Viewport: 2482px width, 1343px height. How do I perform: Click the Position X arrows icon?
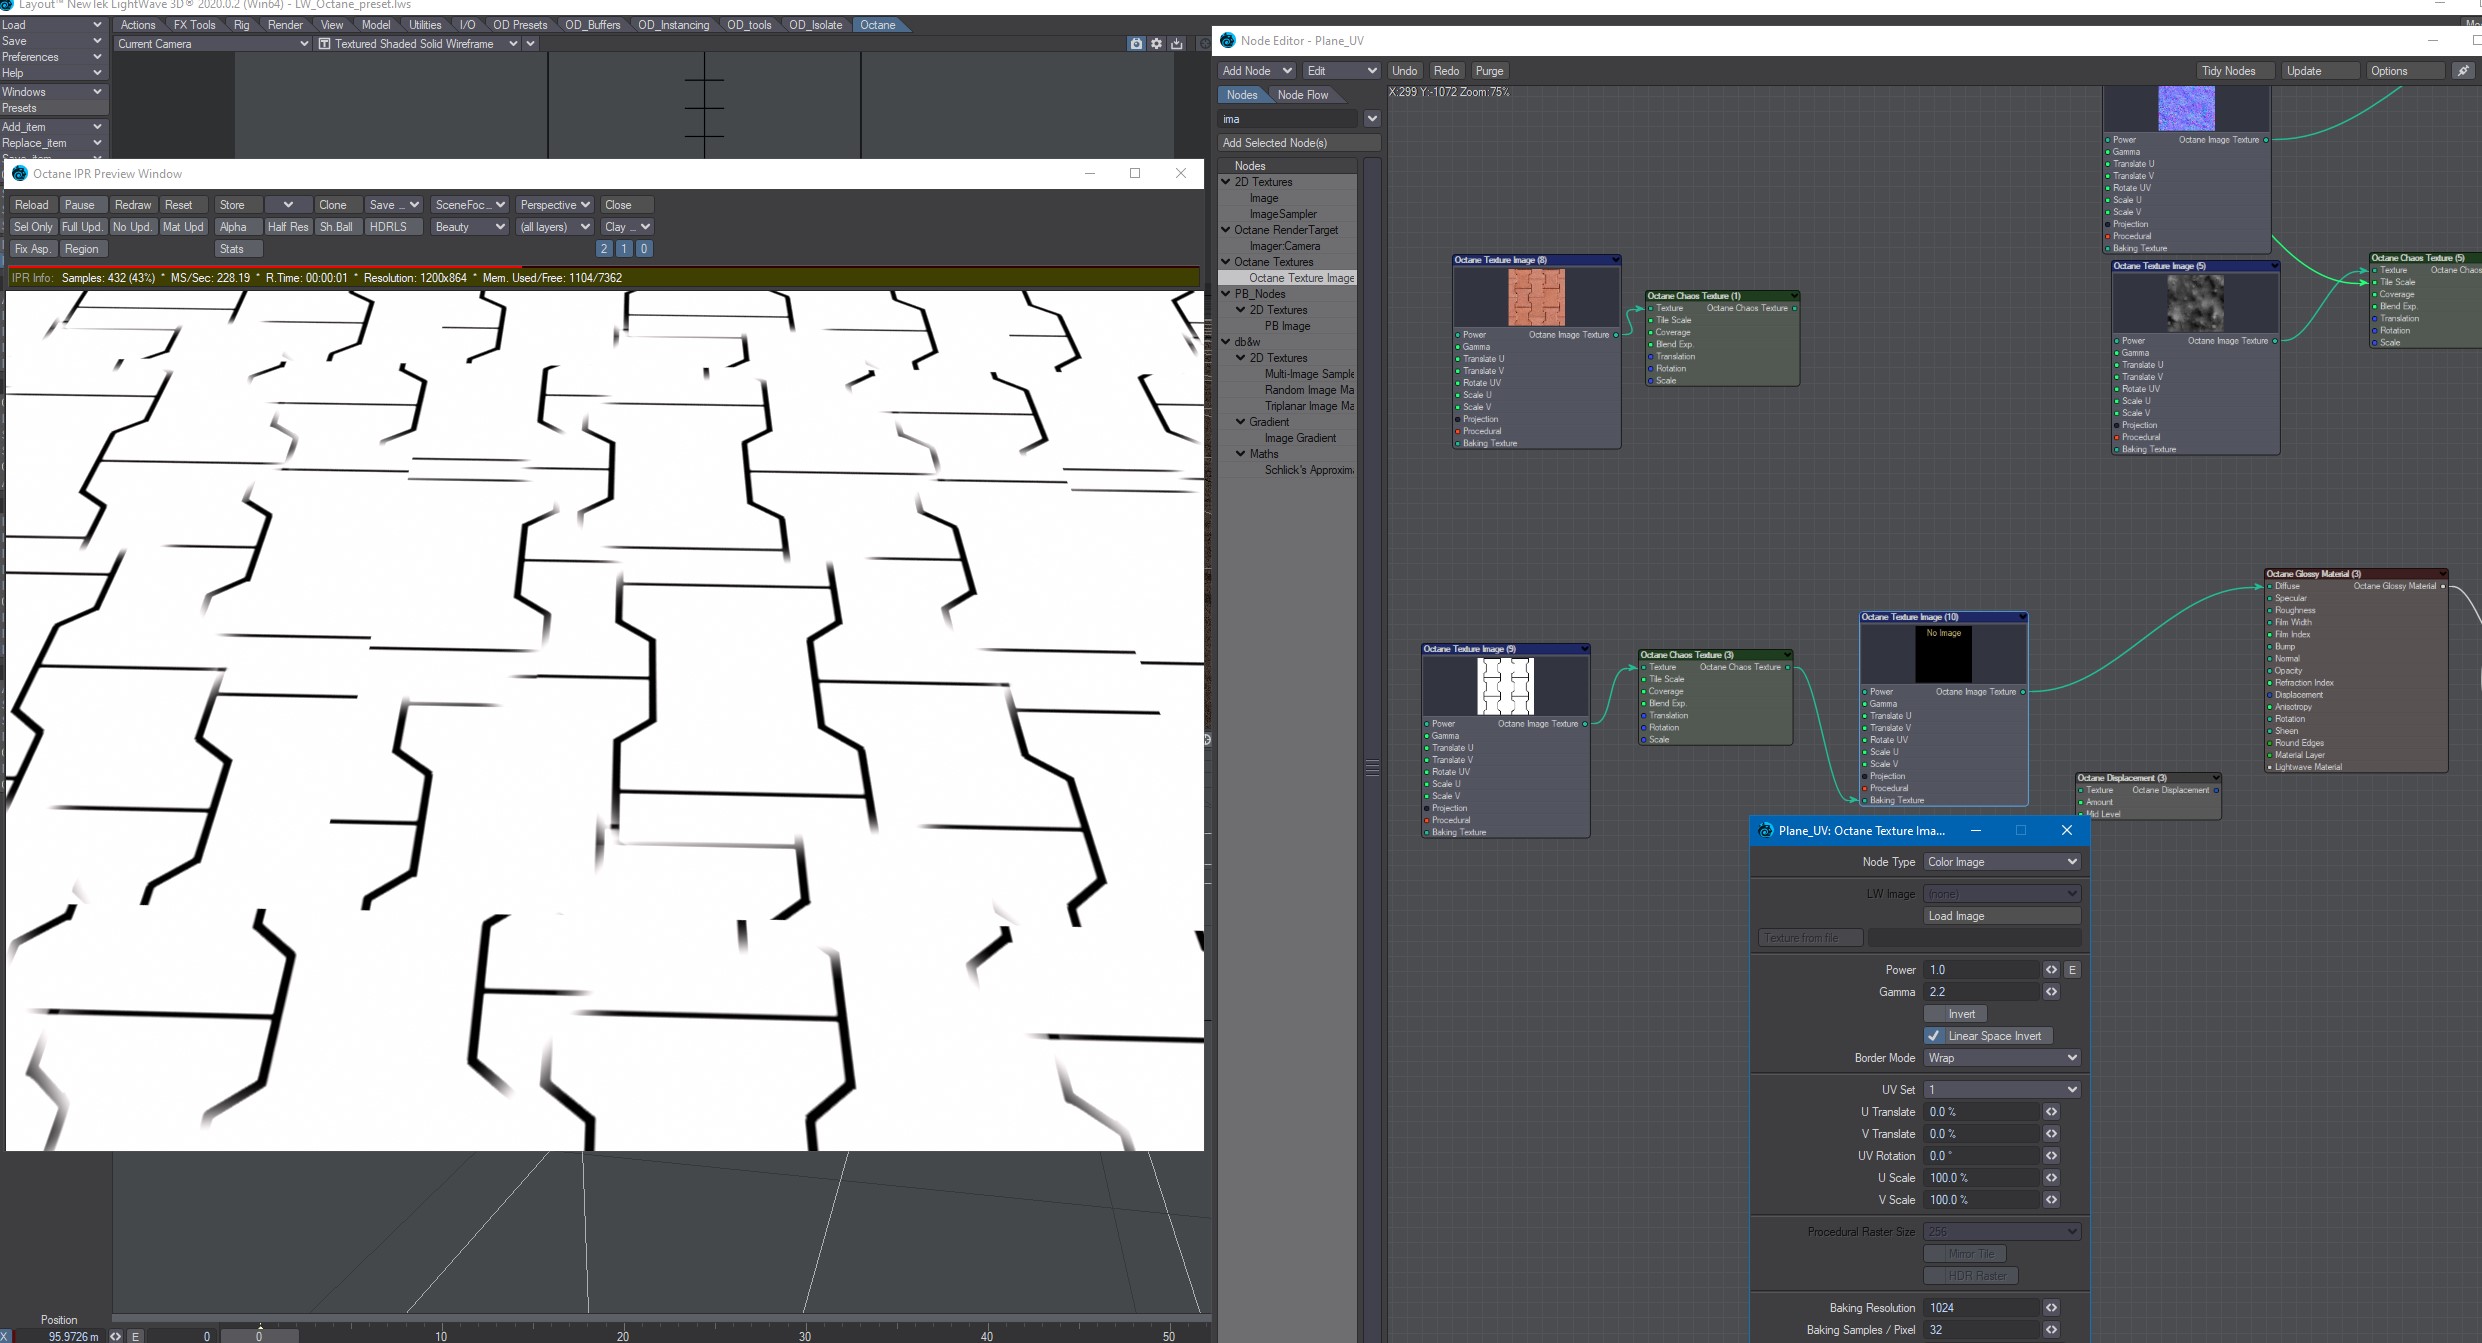[x=115, y=1336]
